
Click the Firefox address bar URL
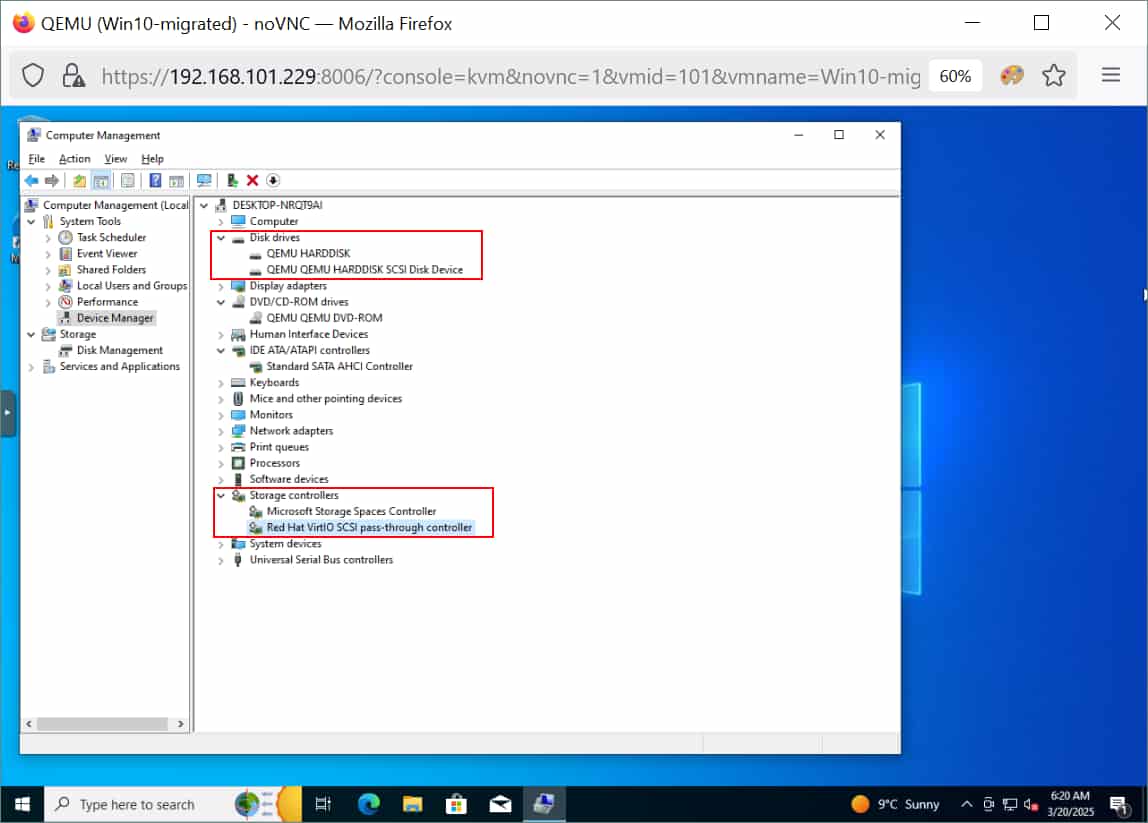[x=510, y=76]
